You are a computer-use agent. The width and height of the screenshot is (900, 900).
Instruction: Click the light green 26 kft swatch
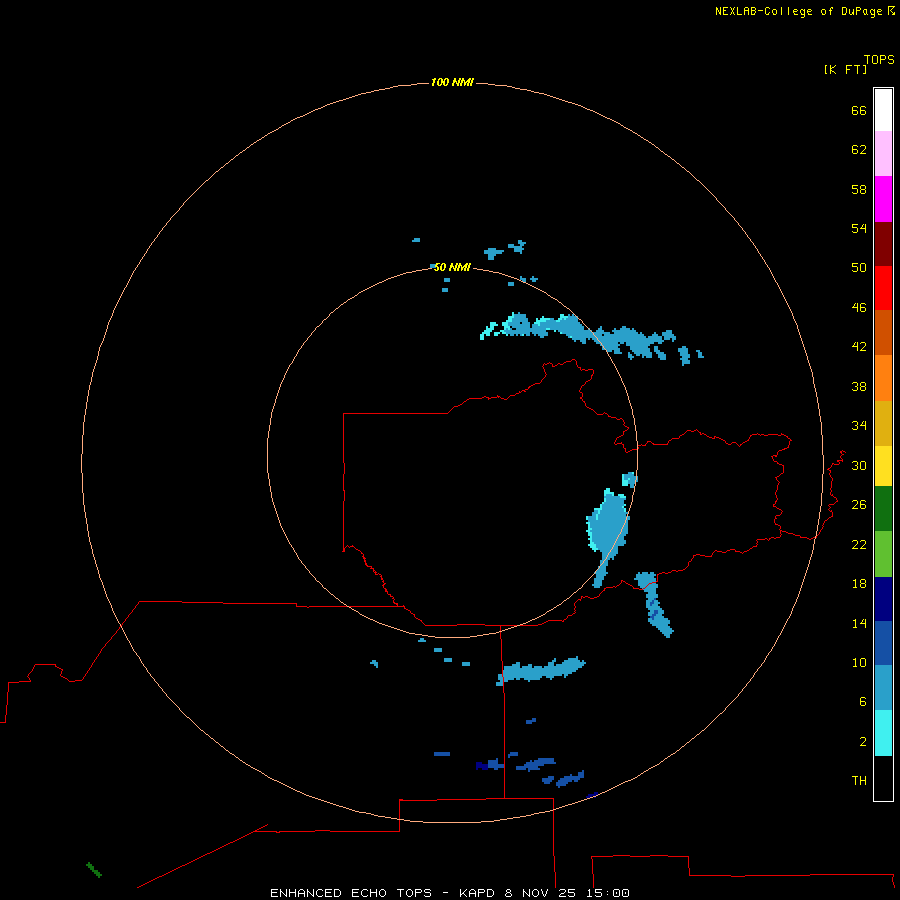coord(883,554)
